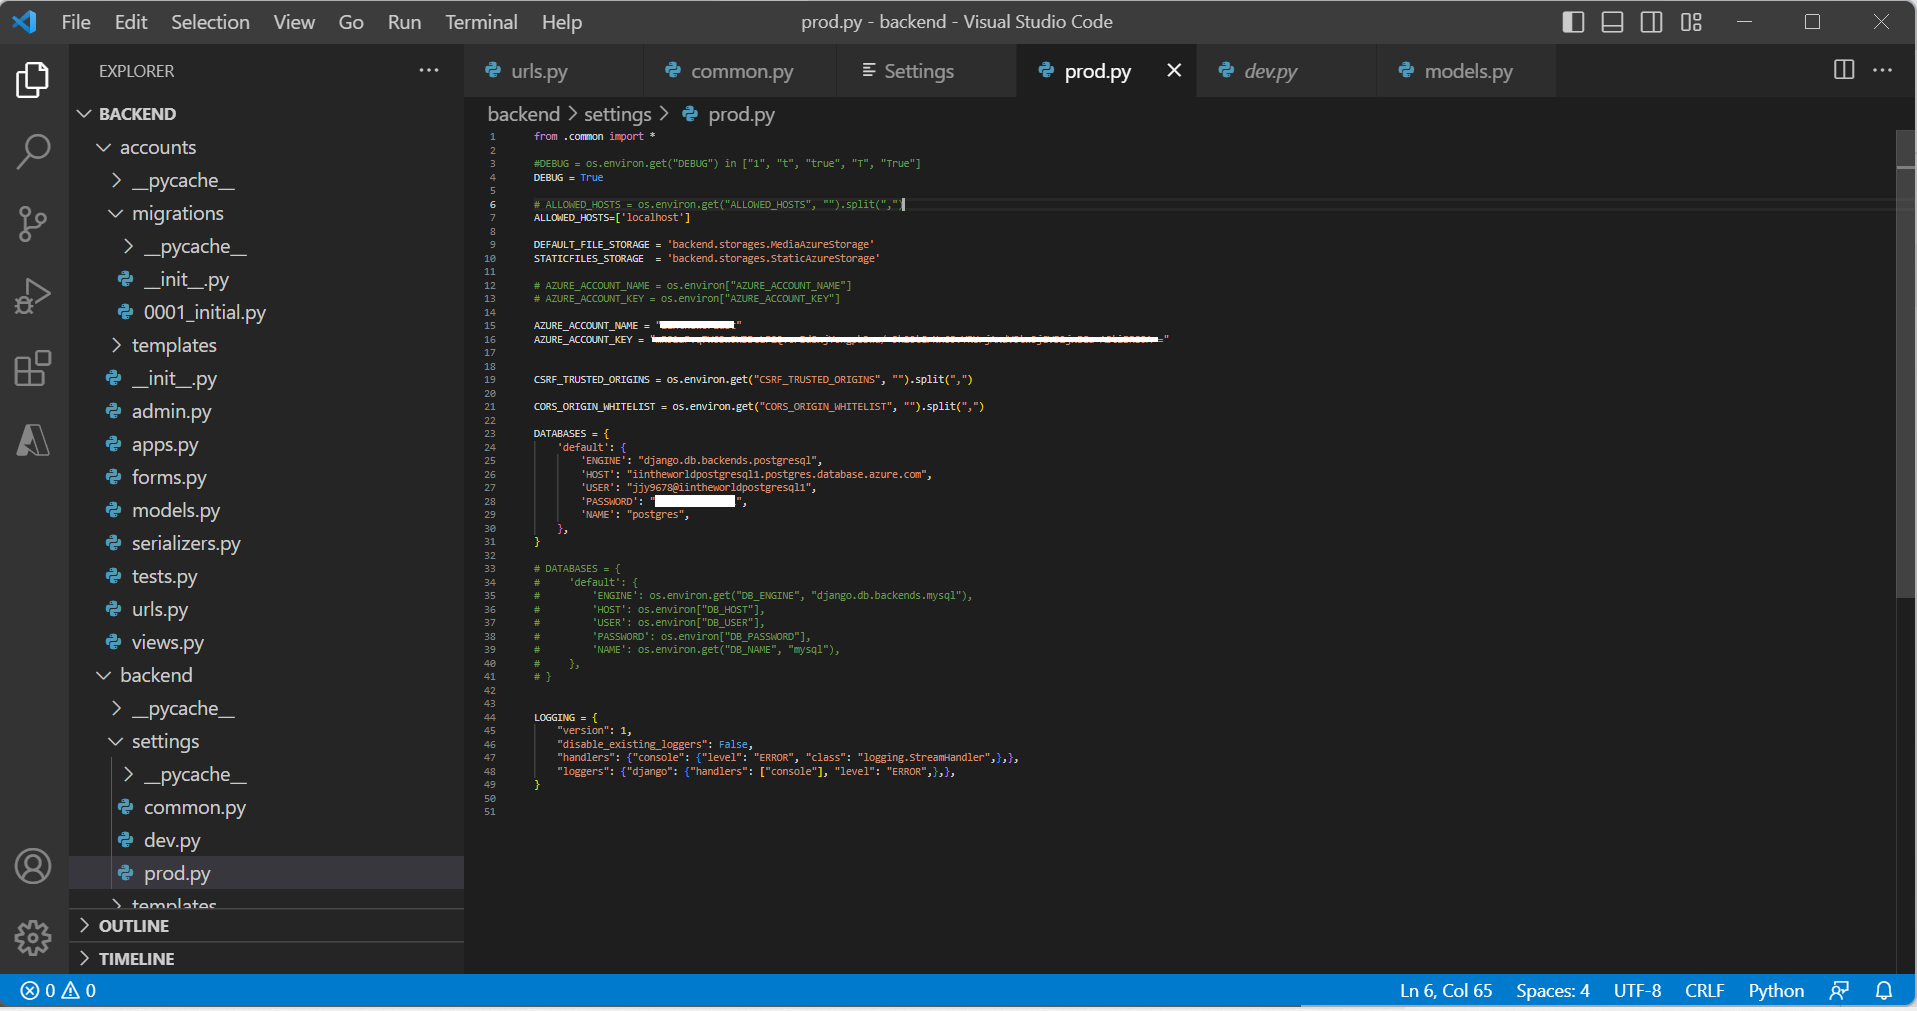
Task: Open views.py in explorer
Action: 266,642
